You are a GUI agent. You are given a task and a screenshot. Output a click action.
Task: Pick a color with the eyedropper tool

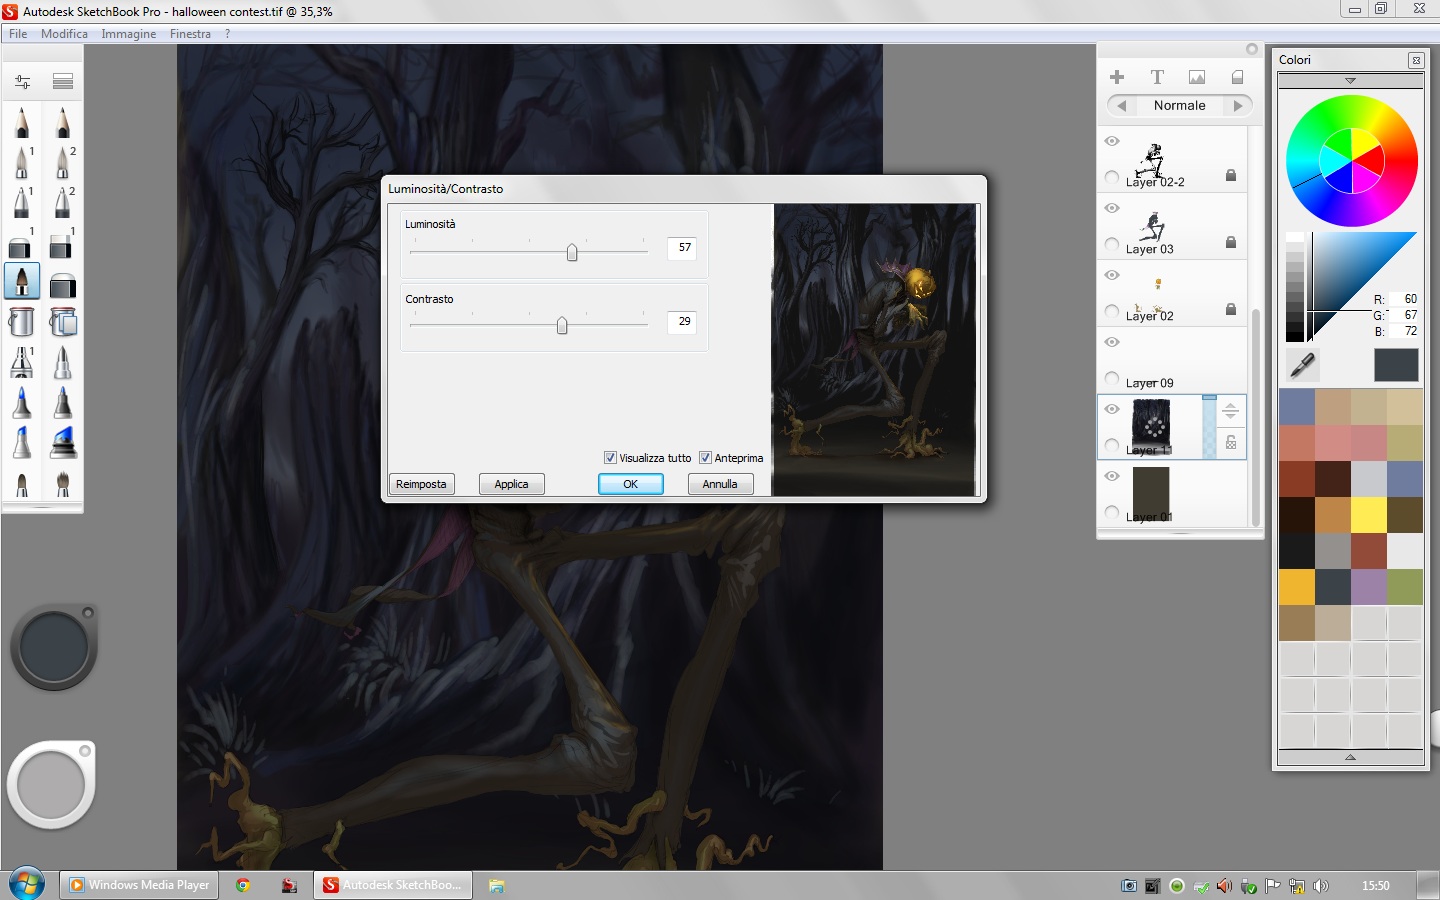coord(1302,365)
